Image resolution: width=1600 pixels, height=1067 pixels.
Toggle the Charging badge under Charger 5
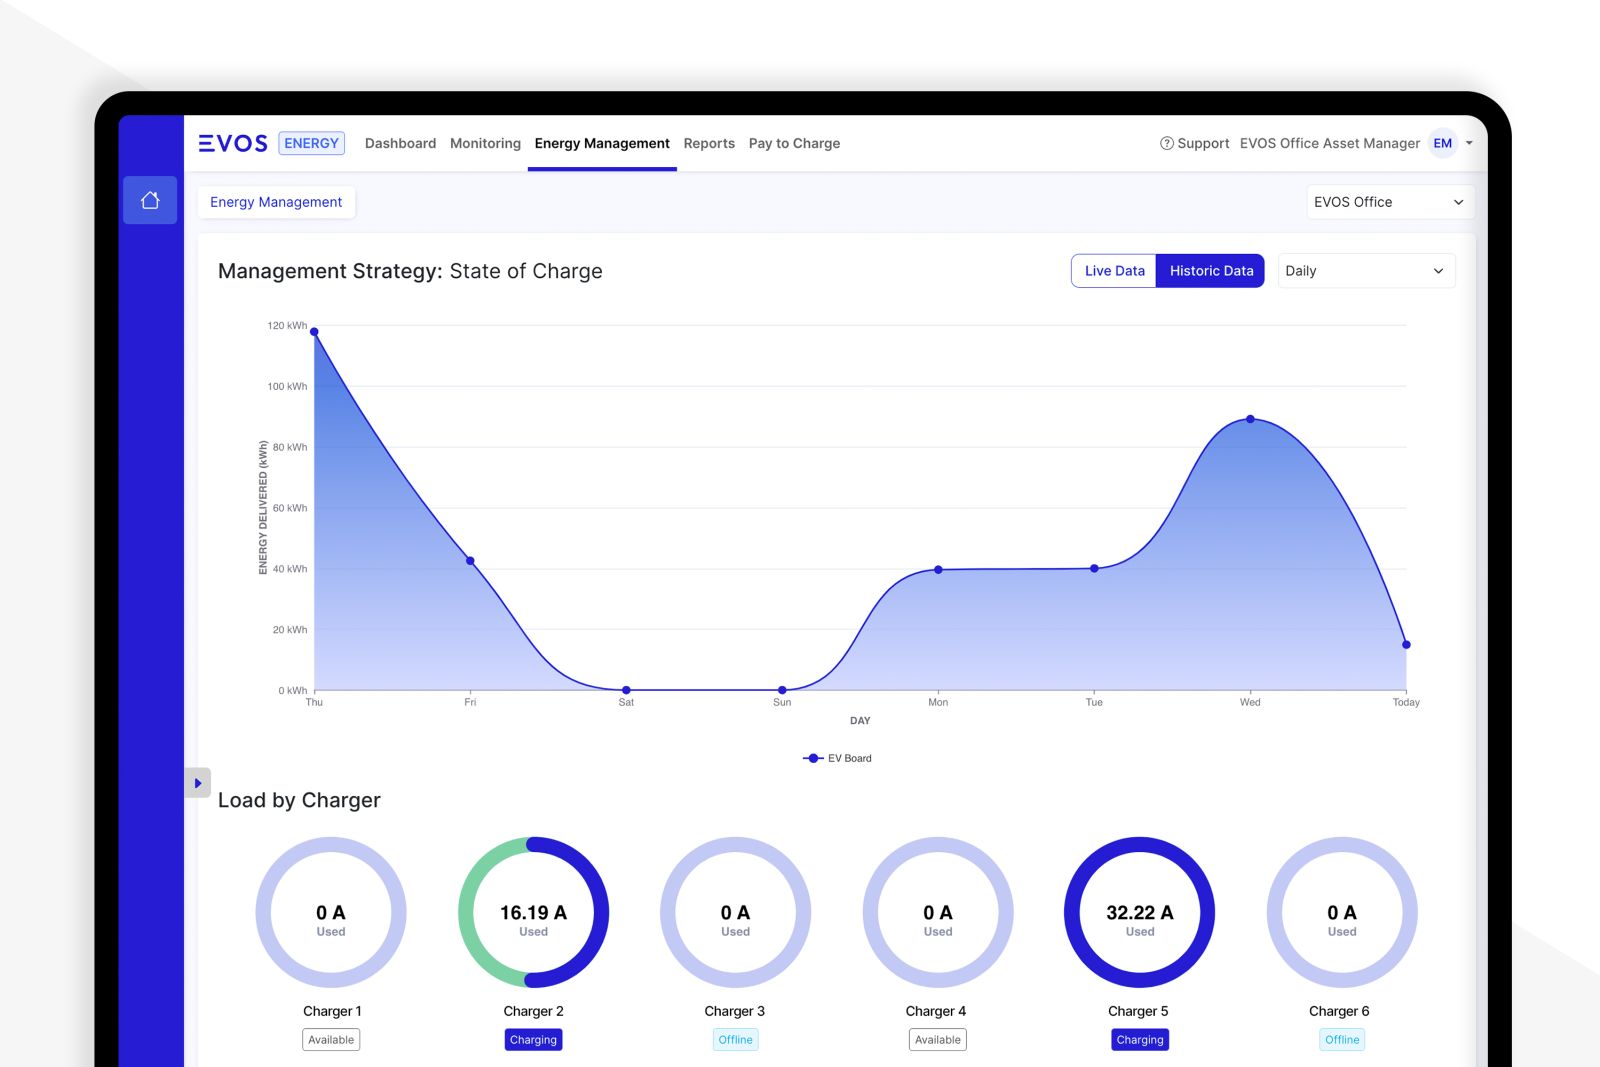[x=1140, y=1039]
